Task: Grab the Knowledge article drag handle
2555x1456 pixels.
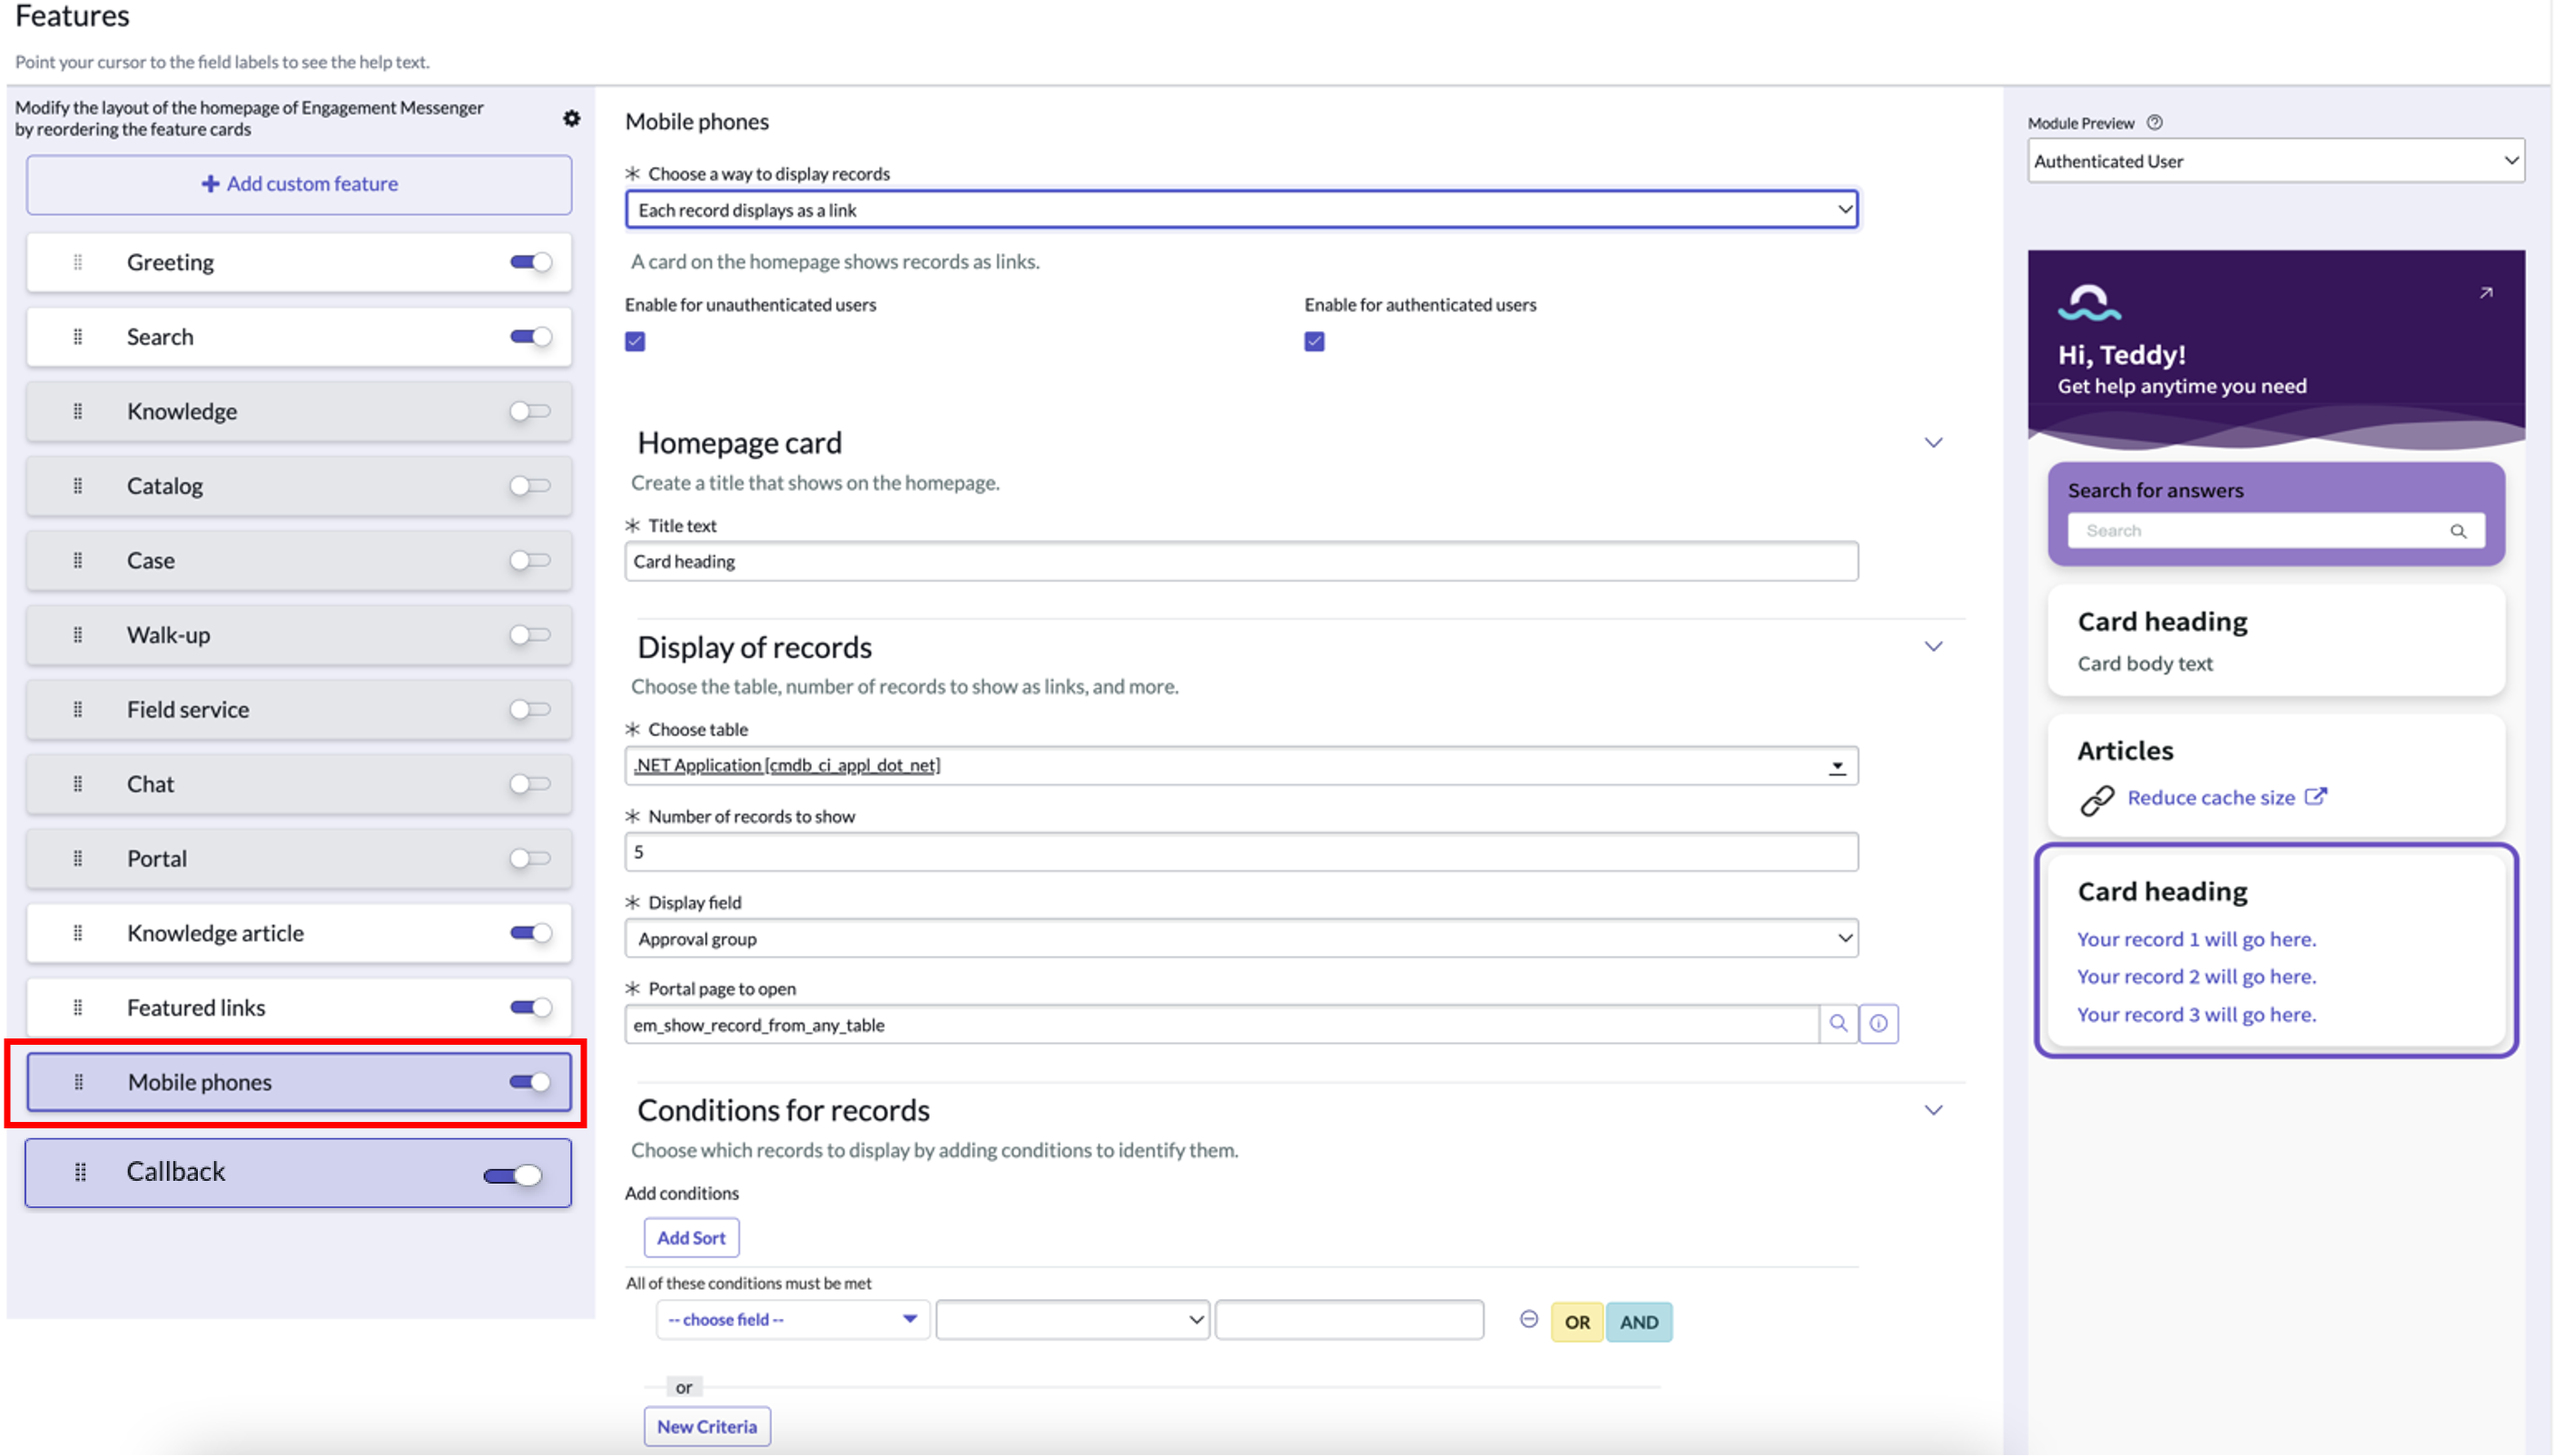Action: coord(78,933)
